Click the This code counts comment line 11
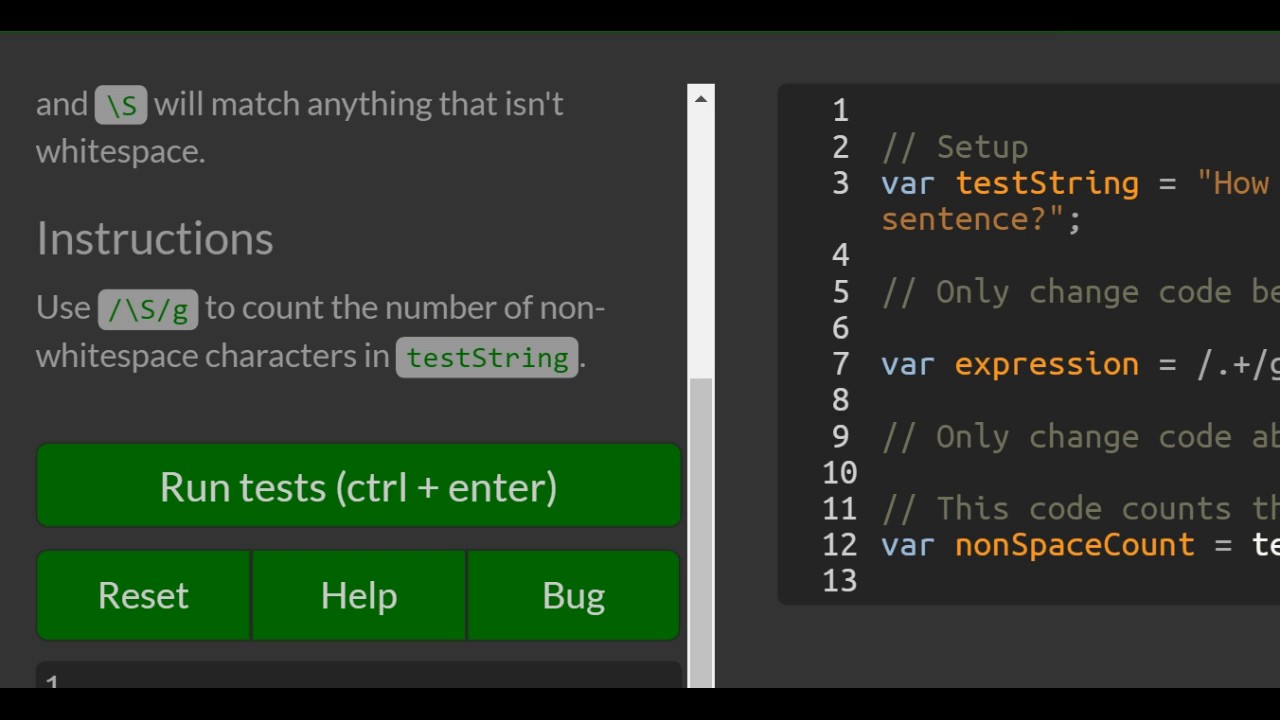This screenshot has width=1280, height=720. 1080,508
